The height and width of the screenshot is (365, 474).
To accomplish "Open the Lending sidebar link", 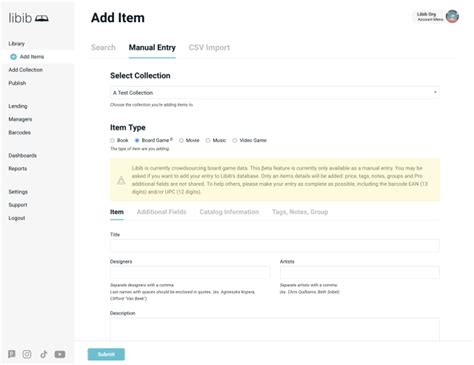I will point(18,106).
